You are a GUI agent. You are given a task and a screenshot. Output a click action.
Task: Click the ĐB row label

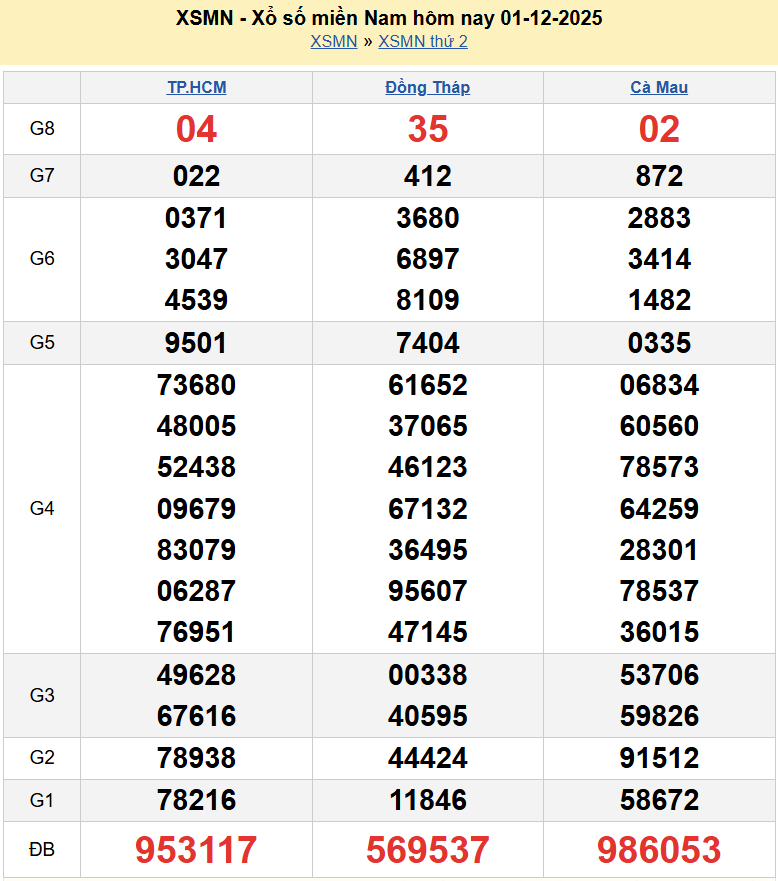42,850
